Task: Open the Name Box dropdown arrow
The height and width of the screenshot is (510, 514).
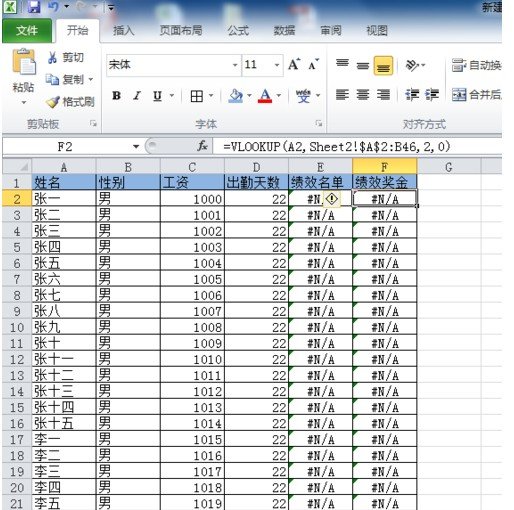Action: [136, 146]
